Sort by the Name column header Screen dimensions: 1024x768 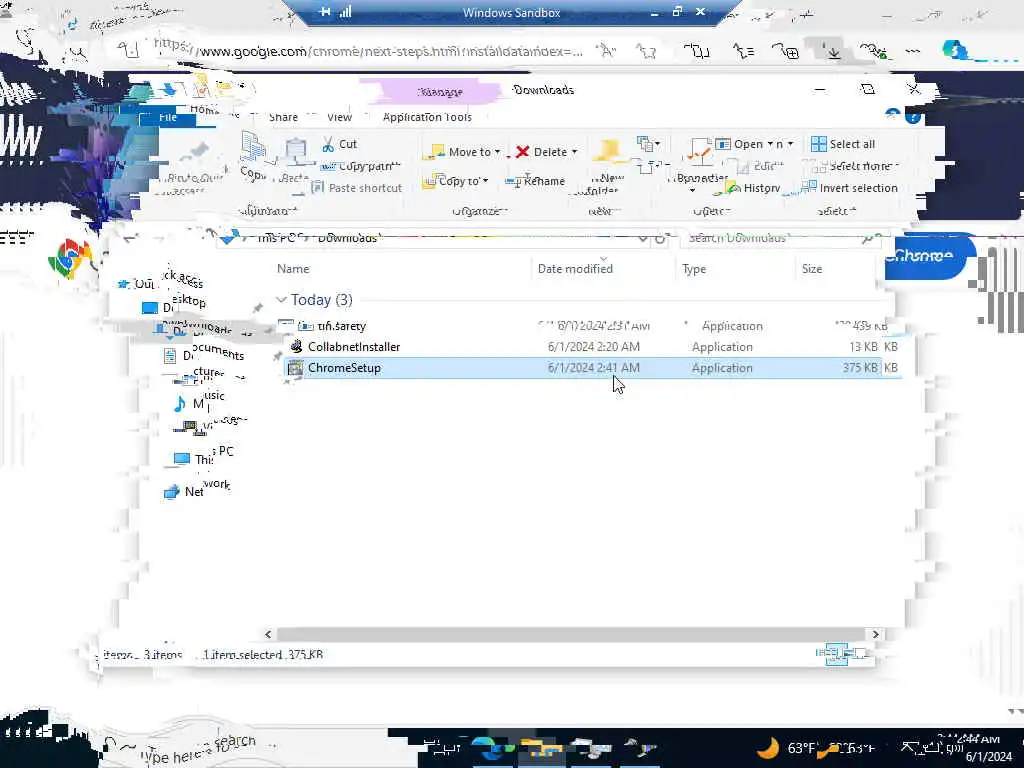pos(293,268)
